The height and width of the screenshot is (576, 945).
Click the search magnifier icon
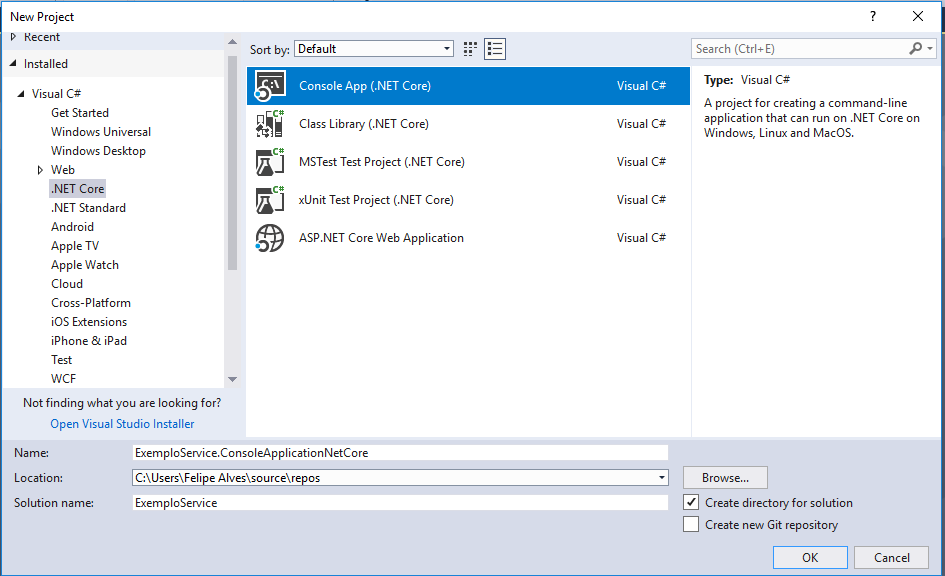915,48
